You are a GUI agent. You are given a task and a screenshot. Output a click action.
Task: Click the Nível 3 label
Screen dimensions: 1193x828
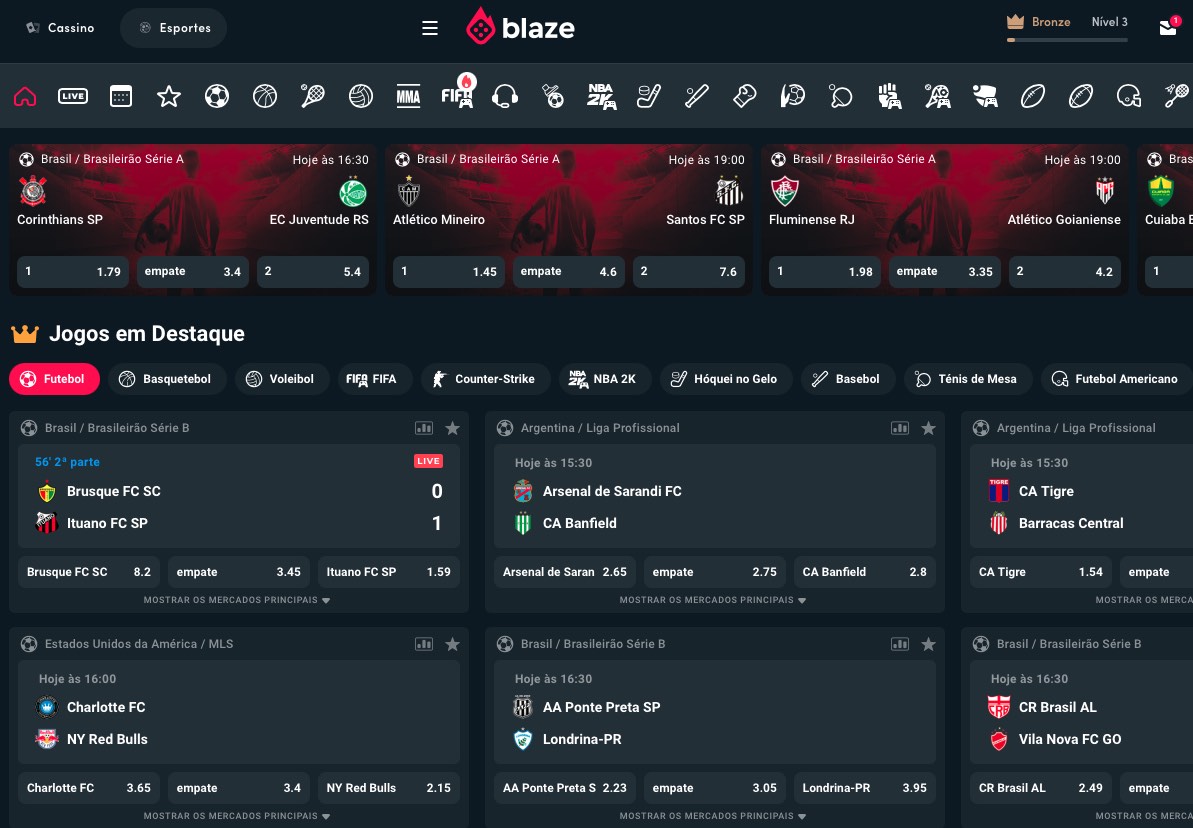(x=1109, y=22)
